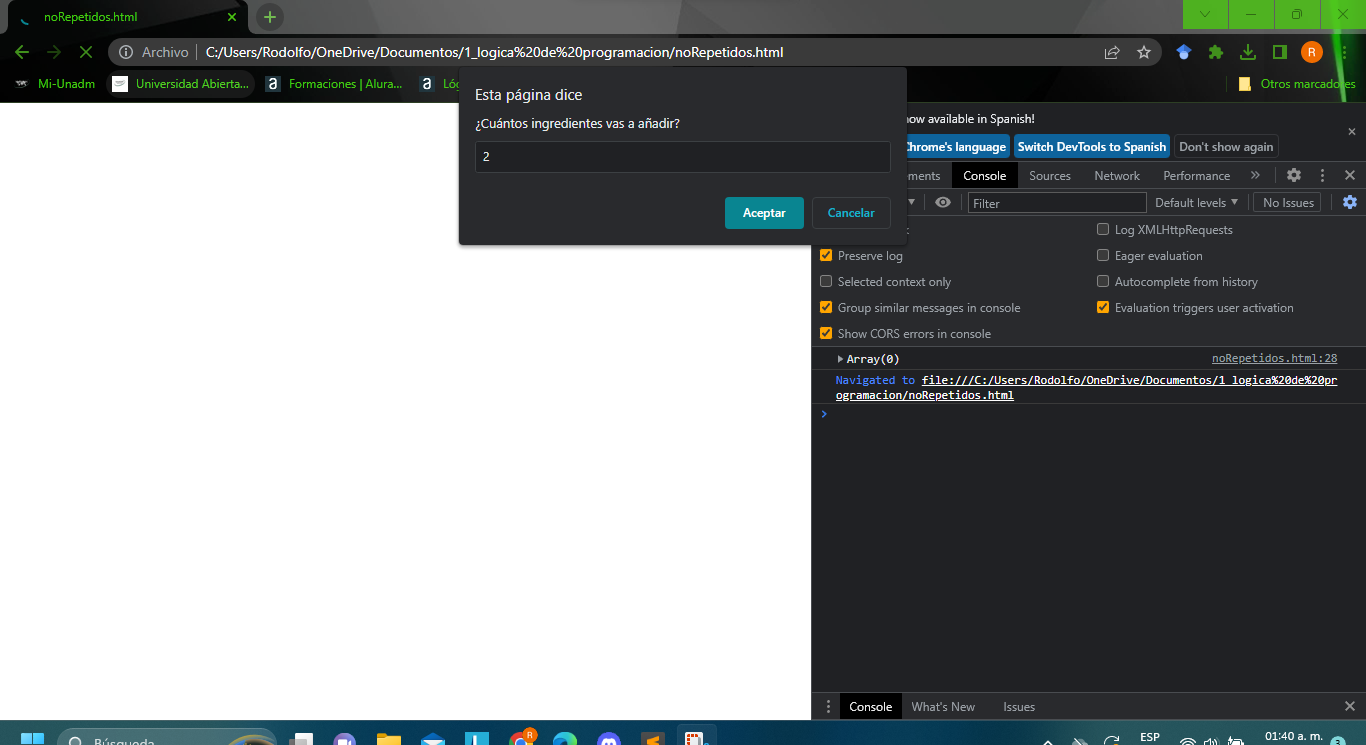Viewport: 1366px width, 745px height.
Task: Uncheck Preserve log checkbox
Action: pos(826,256)
